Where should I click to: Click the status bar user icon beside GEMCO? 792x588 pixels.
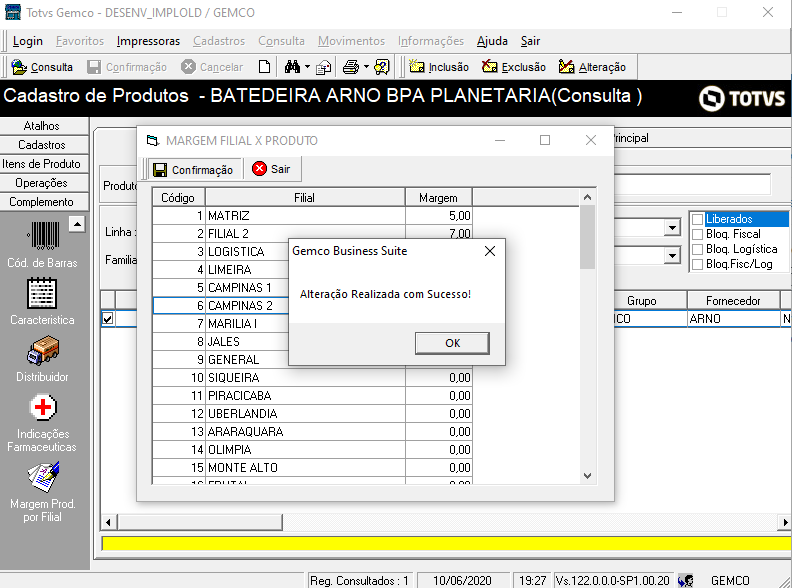[685, 581]
